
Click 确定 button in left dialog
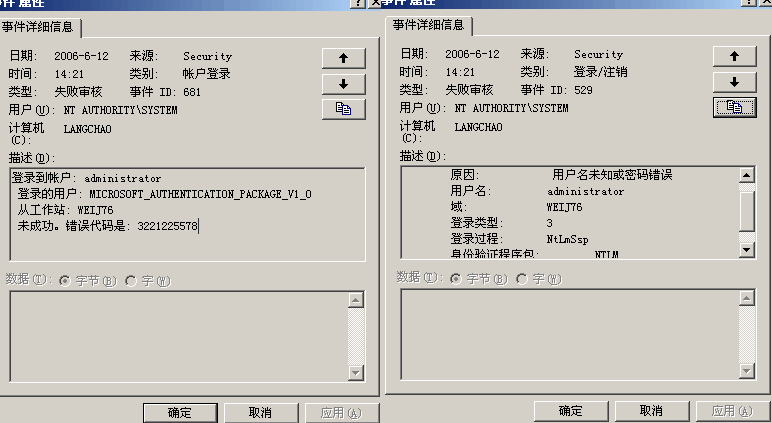(x=180, y=413)
